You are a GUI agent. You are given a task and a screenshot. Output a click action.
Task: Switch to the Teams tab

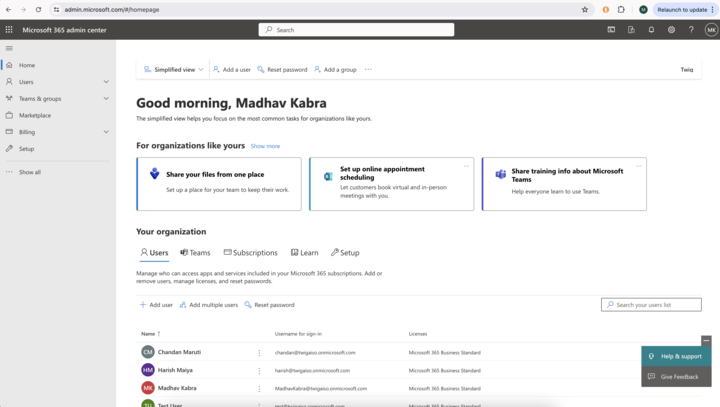click(x=195, y=253)
